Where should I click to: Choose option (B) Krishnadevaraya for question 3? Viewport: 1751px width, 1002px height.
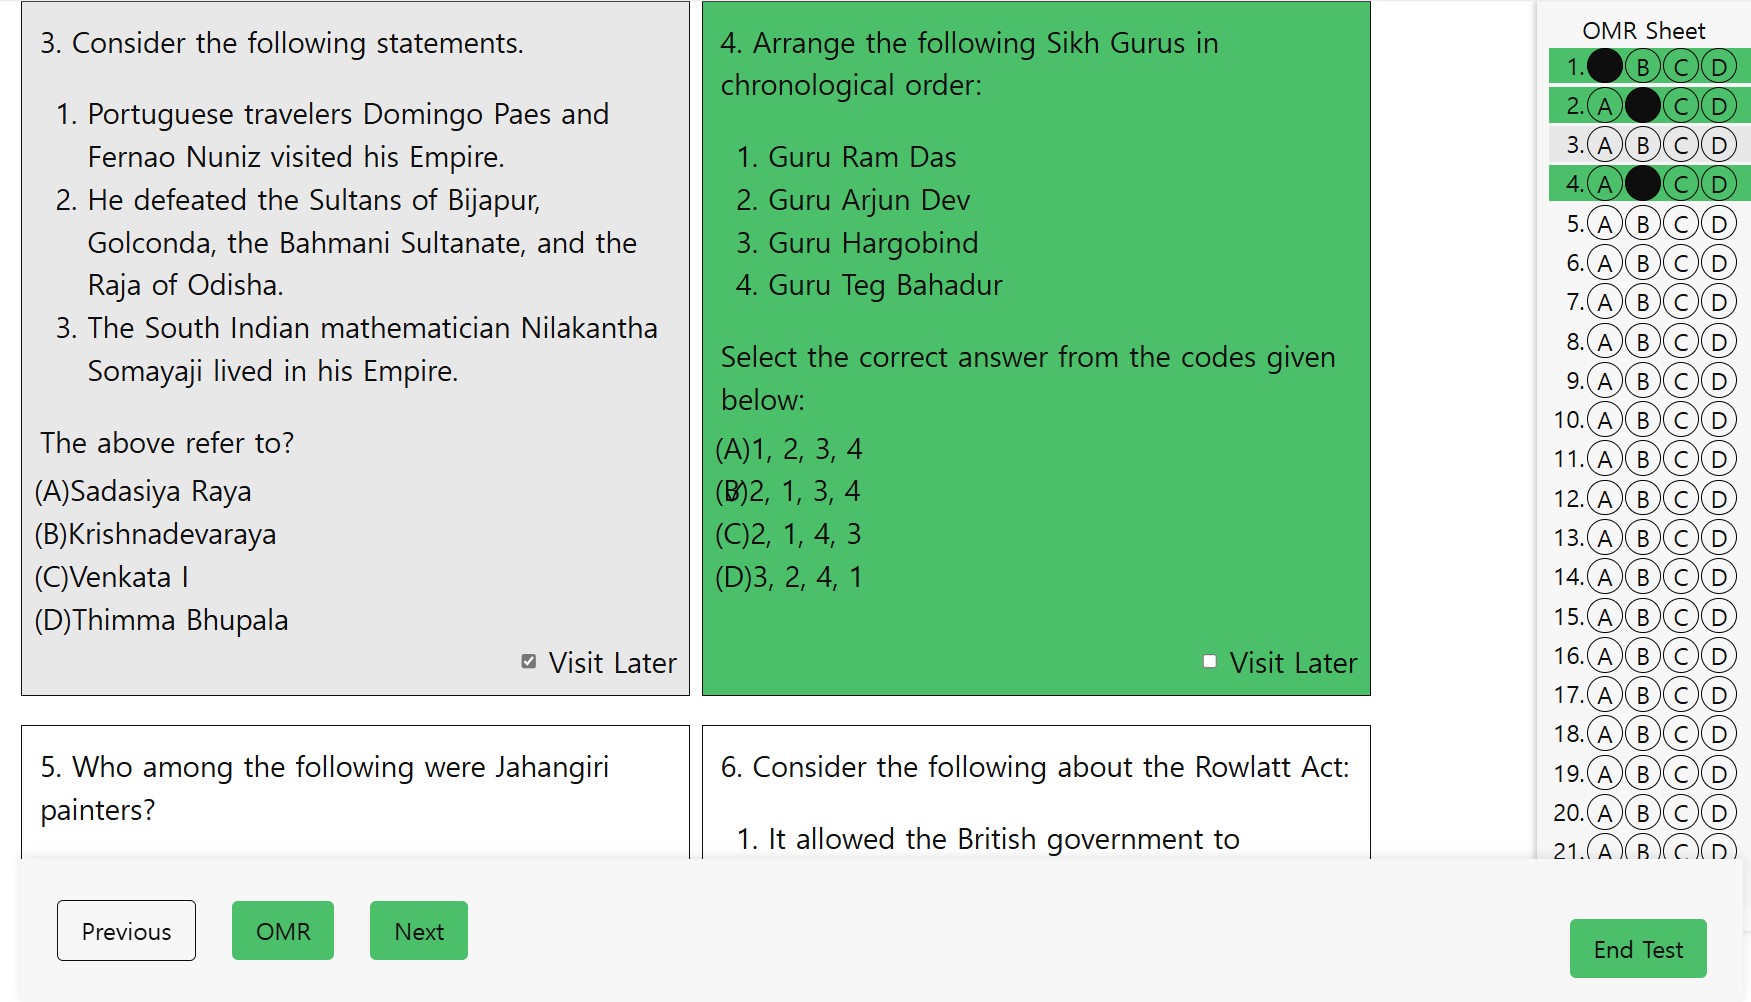tap(156, 535)
